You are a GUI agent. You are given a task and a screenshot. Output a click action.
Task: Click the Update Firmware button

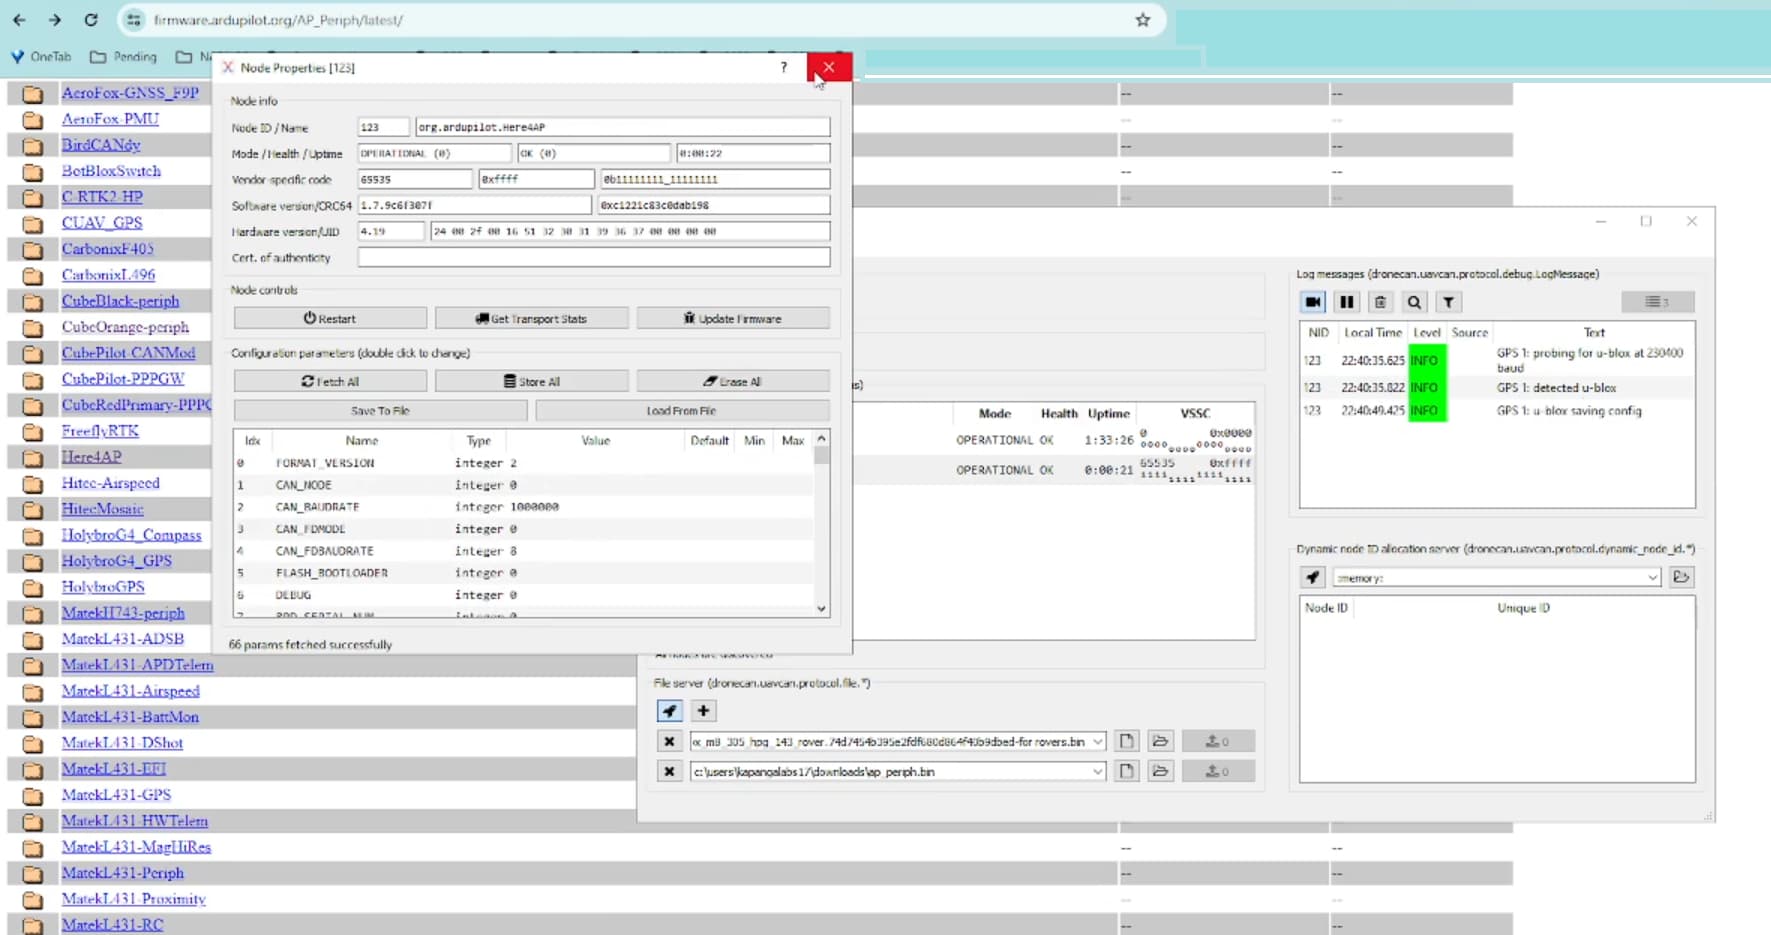pos(733,318)
